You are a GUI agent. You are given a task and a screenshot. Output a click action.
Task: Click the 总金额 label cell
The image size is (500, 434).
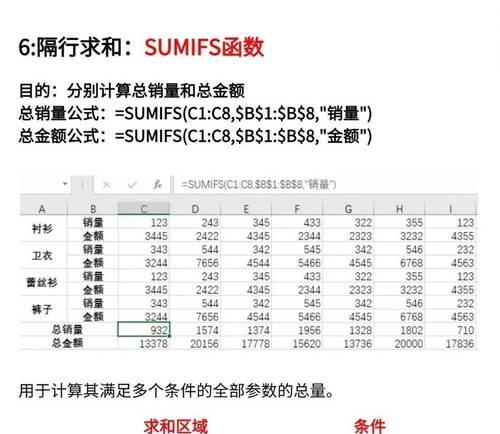(x=67, y=343)
